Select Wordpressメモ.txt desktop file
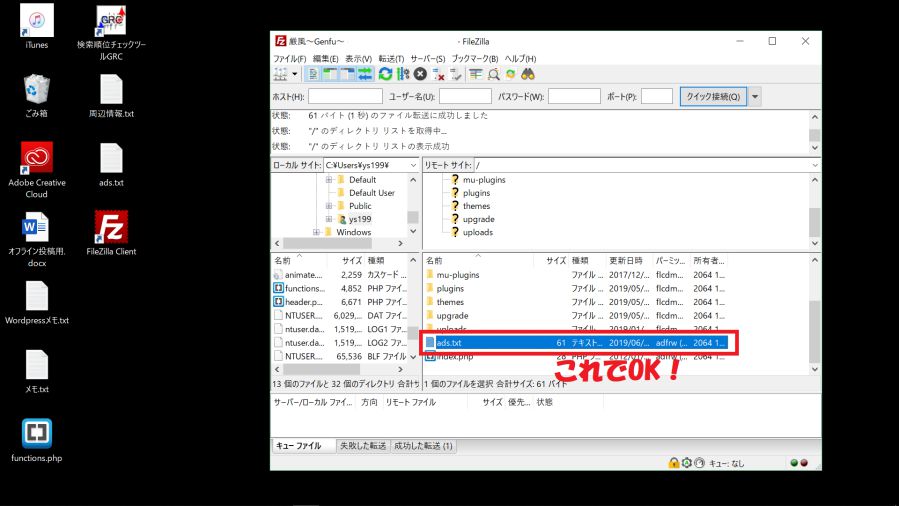The height and width of the screenshot is (506, 899). [37, 303]
